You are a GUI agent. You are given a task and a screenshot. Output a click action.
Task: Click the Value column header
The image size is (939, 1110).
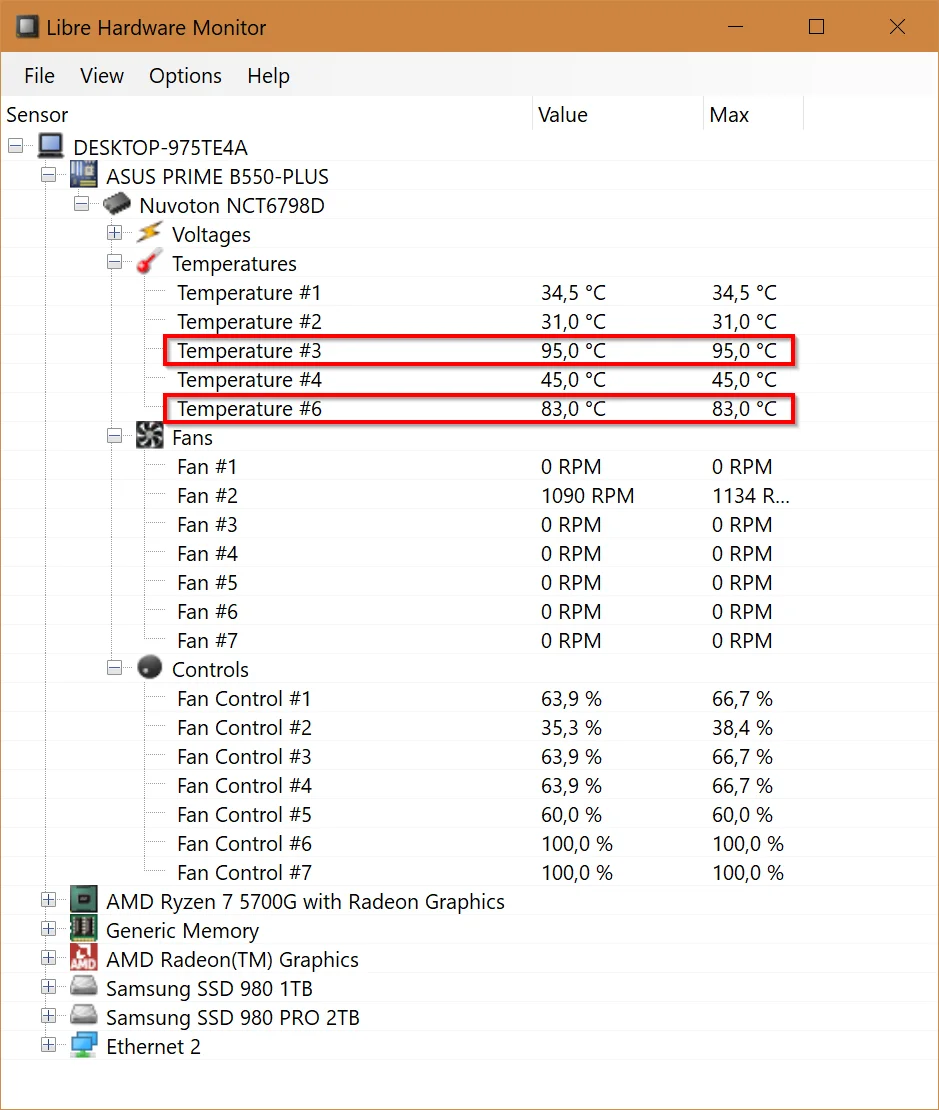(x=618, y=115)
